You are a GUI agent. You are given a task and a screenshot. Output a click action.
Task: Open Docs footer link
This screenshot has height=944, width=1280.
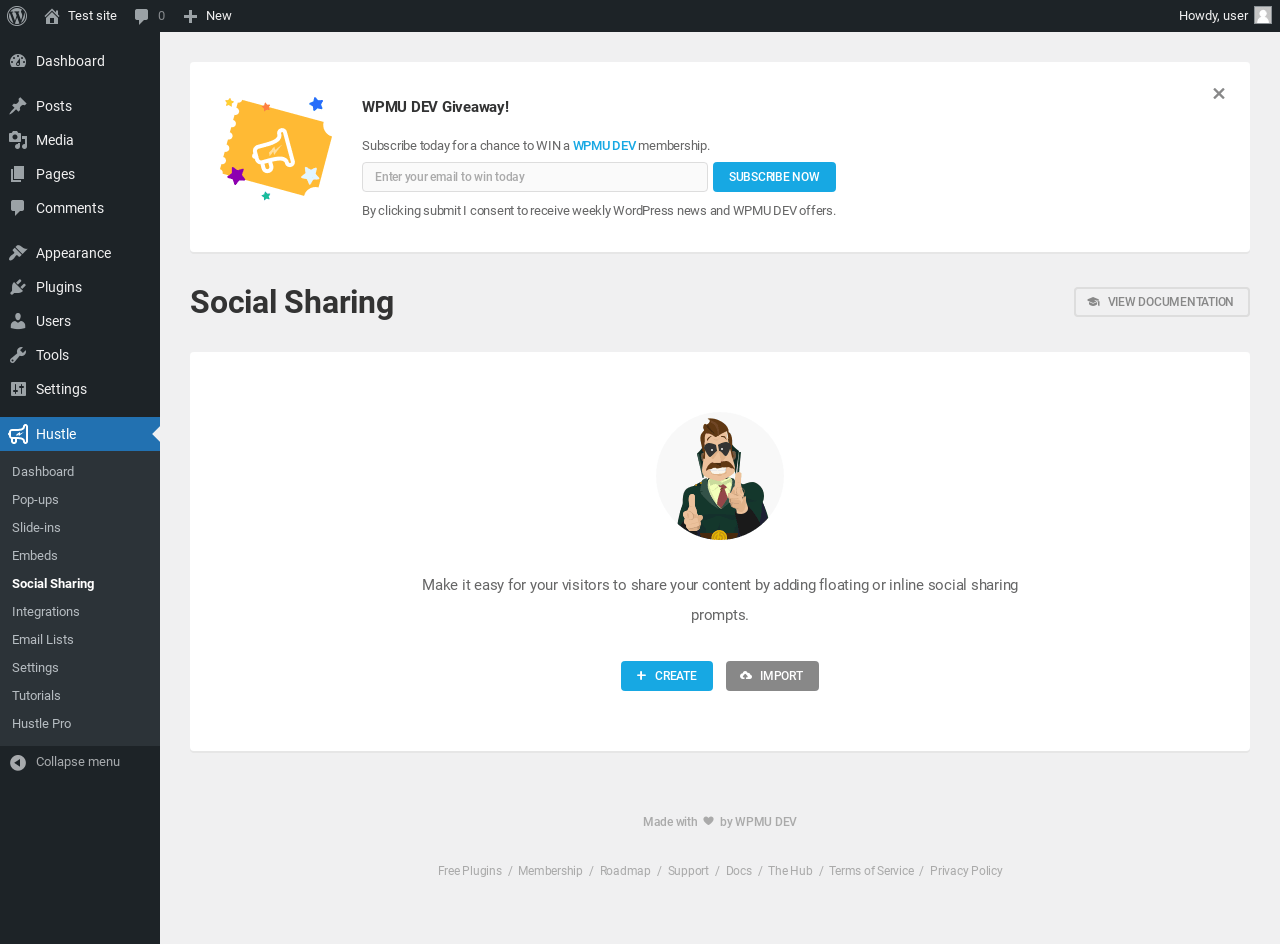point(739,871)
